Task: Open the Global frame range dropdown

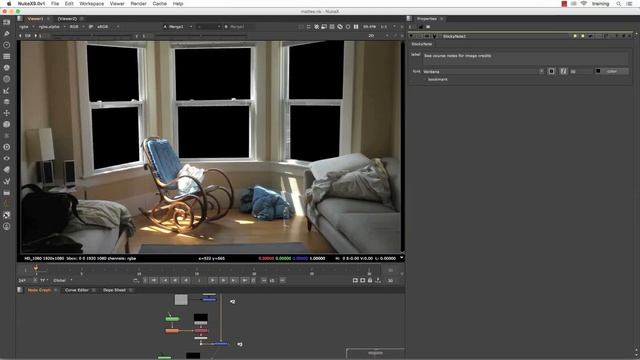Action: (62, 280)
